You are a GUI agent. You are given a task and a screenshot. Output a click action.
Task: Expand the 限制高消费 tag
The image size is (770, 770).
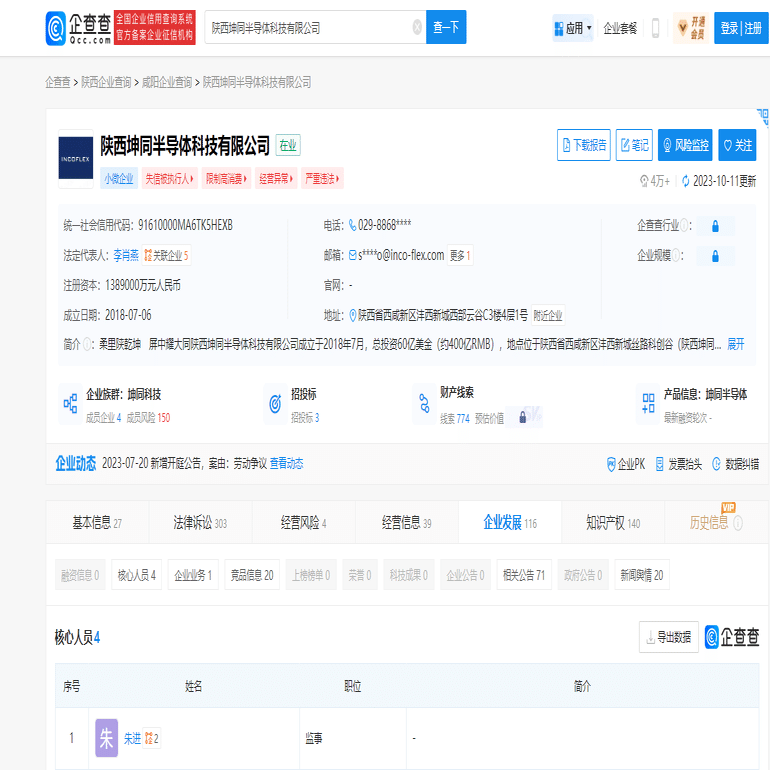226,178
